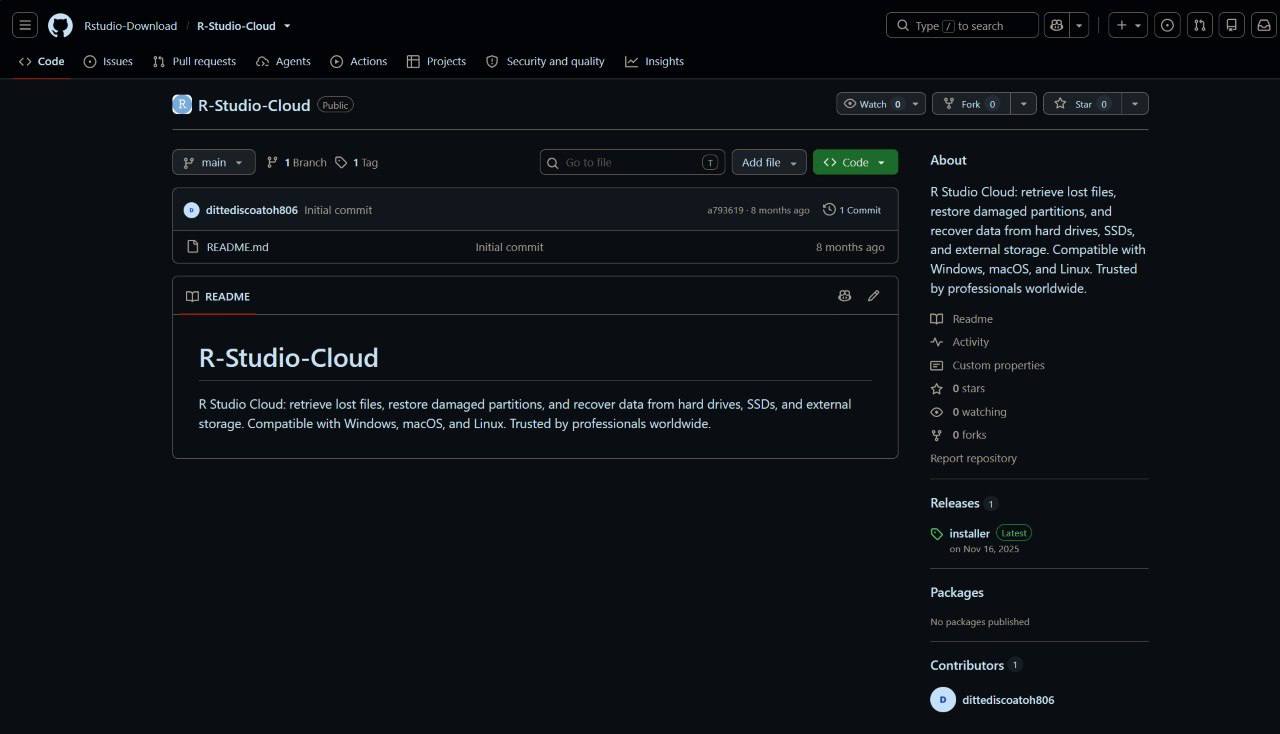Open the Activity link in About sidebar
The height and width of the screenshot is (734, 1280).
pos(960,342)
